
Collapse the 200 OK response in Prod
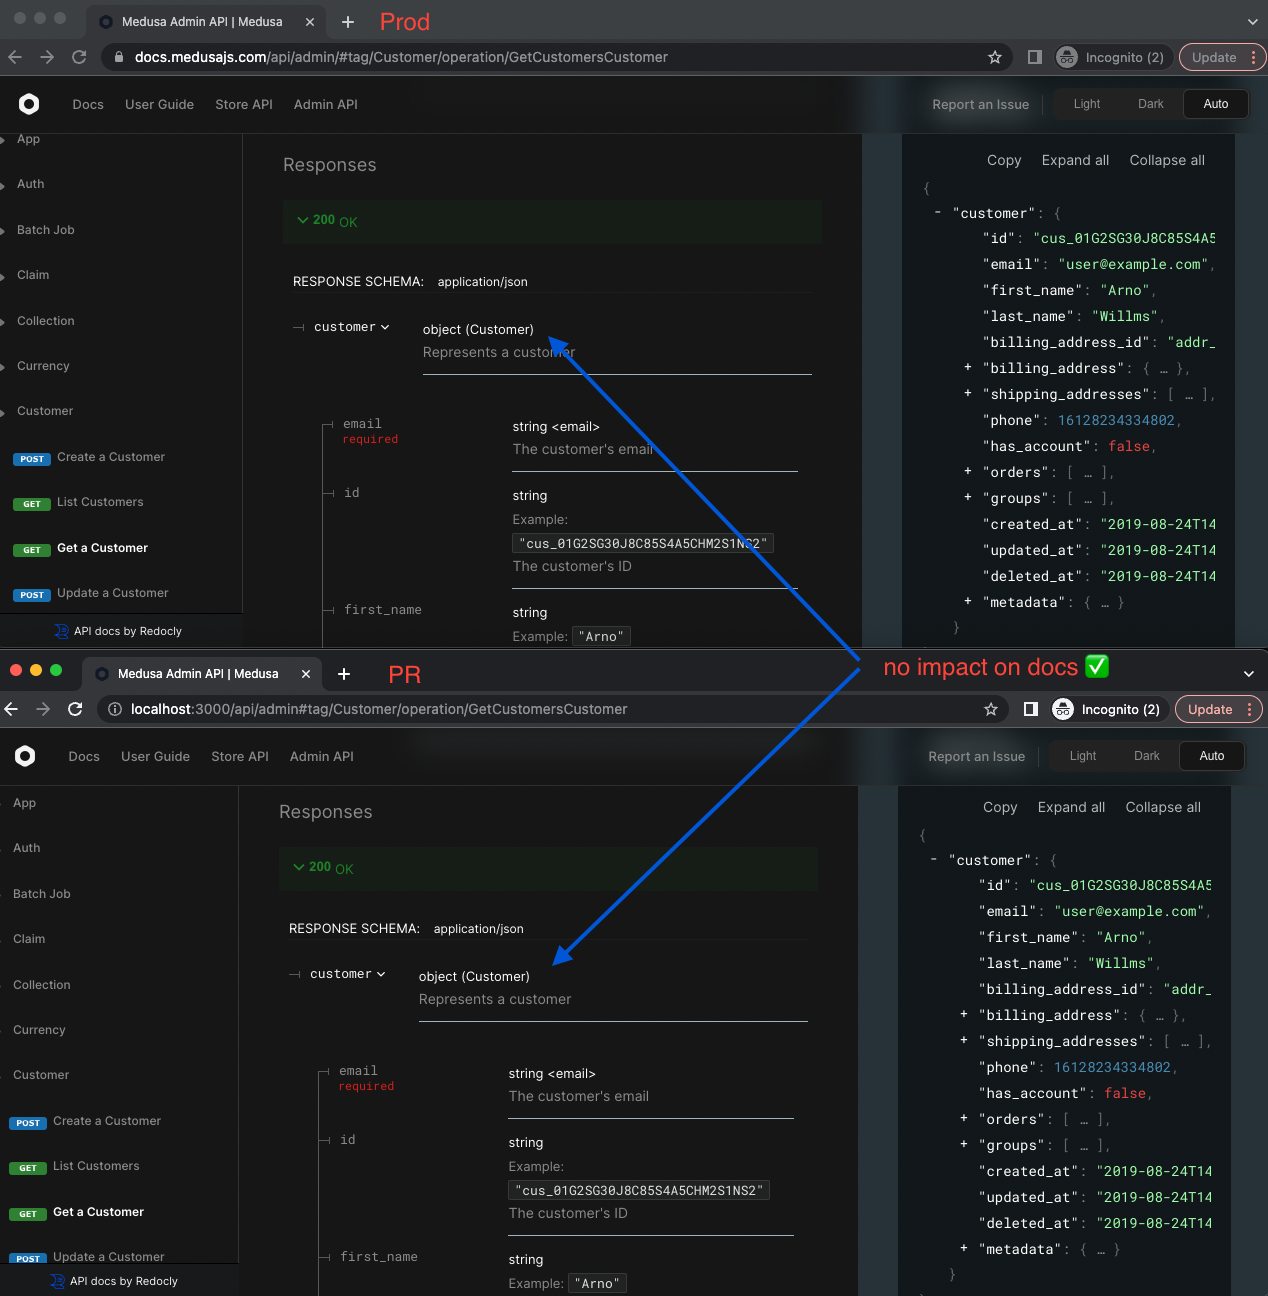(552, 221)
